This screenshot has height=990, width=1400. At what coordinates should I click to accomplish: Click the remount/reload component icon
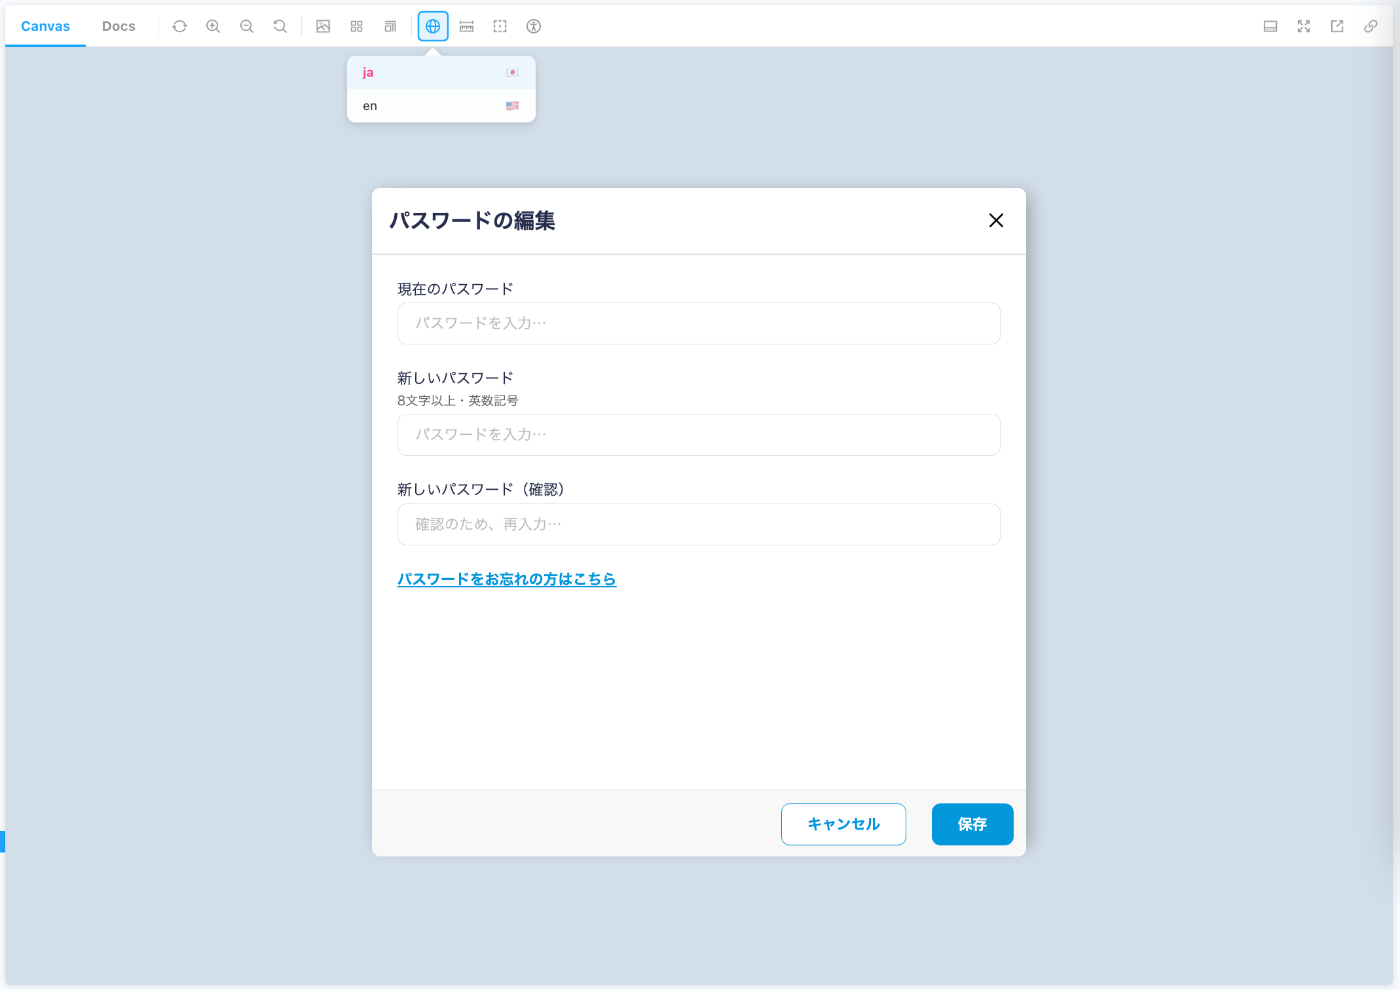pyautogui.click(x=180, y=26)
